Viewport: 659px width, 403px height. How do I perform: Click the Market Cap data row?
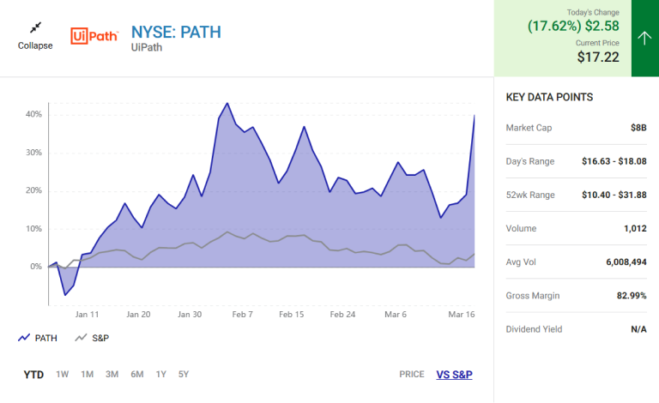point(576,128)
